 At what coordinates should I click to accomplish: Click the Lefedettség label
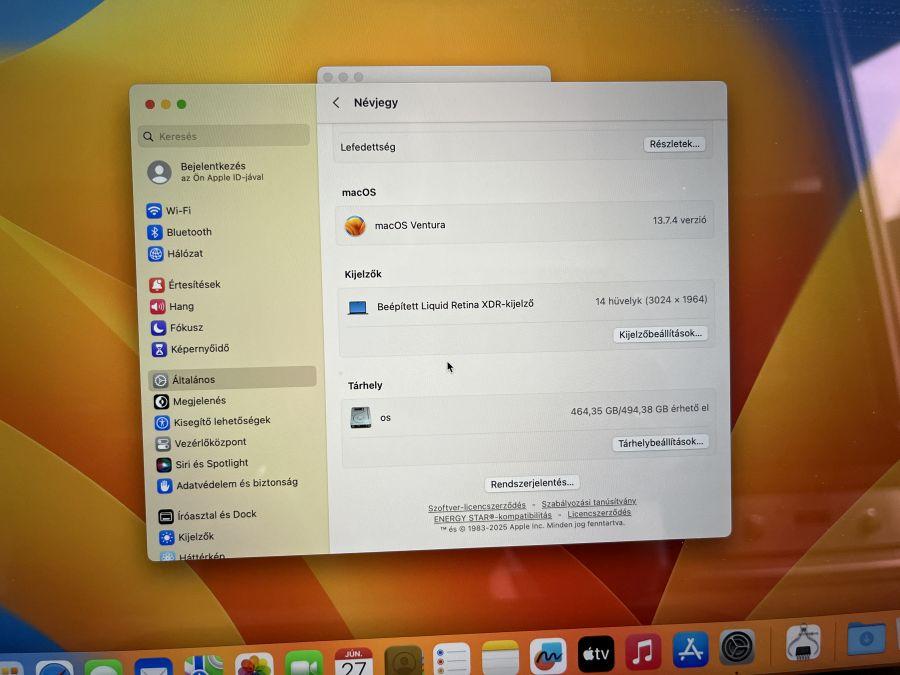pos(368,147)
